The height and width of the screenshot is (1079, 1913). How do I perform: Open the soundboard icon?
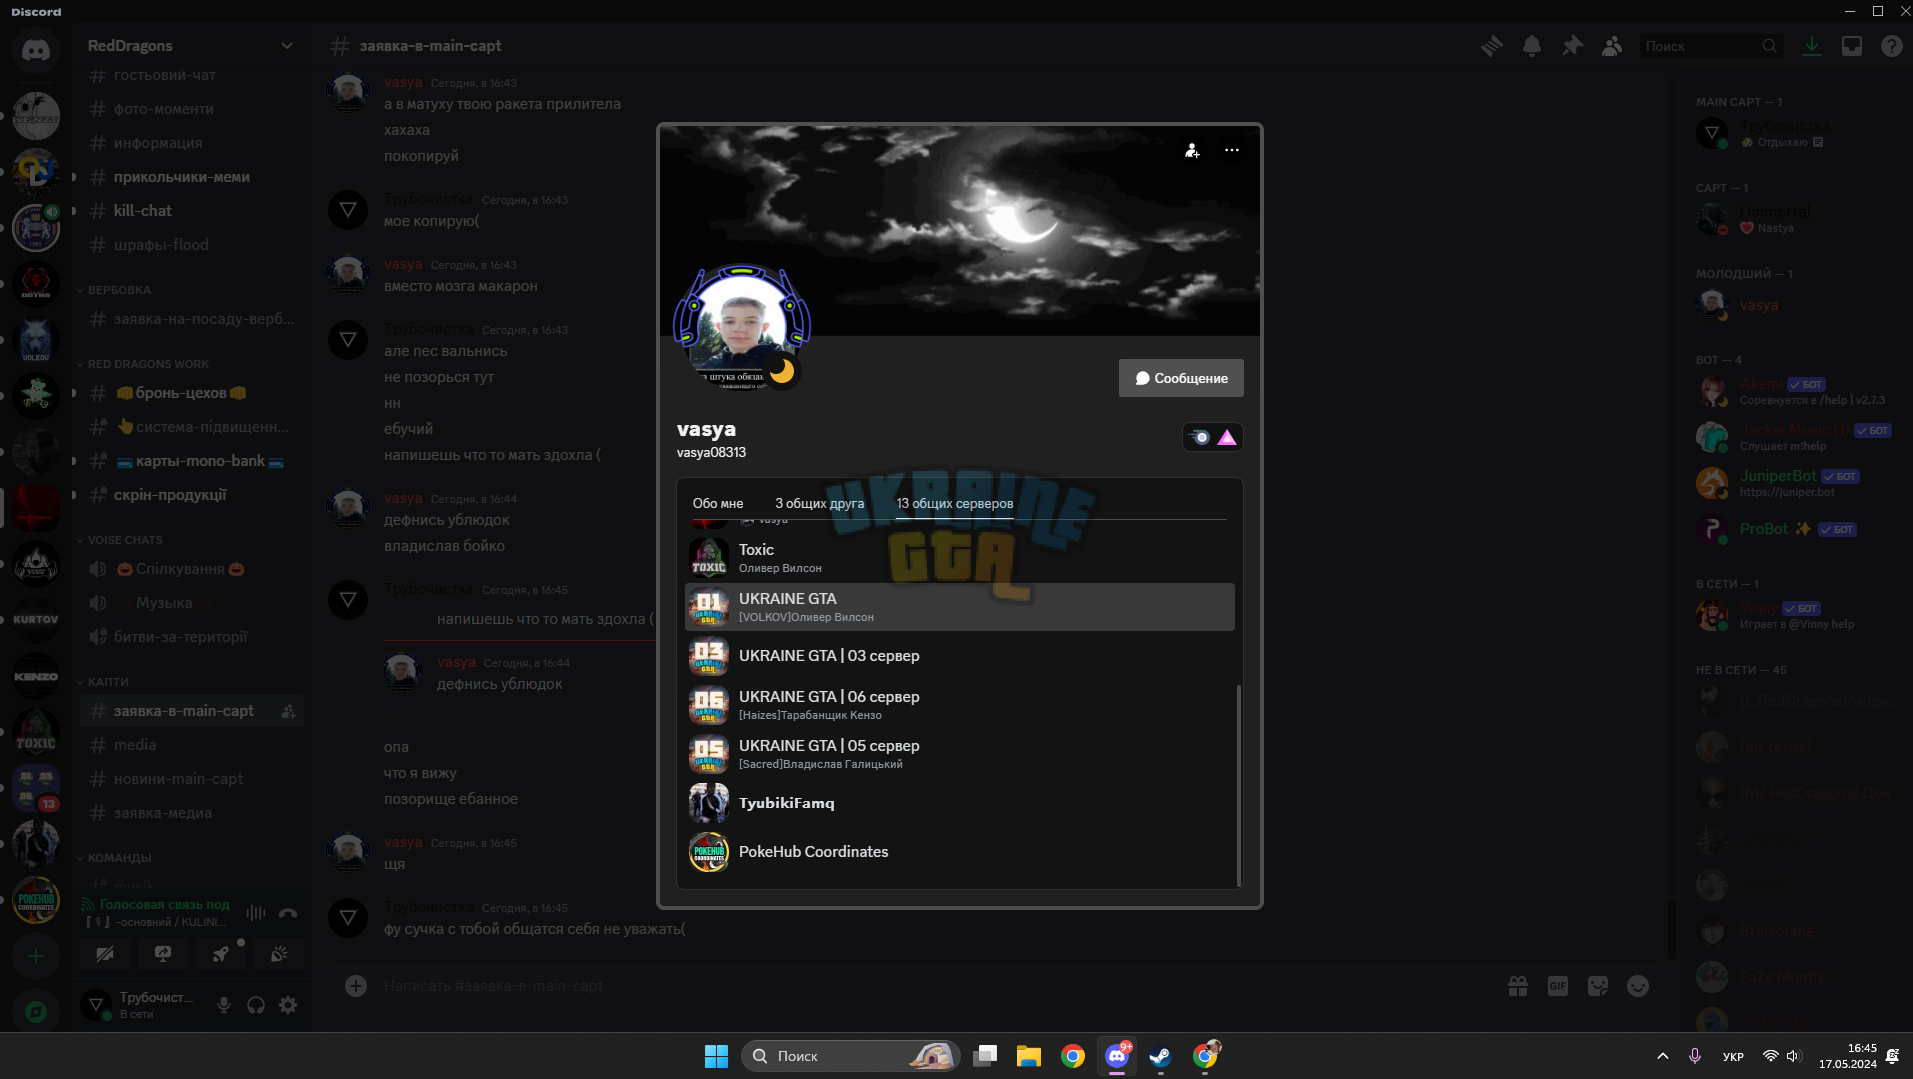[x=279, y=954]
